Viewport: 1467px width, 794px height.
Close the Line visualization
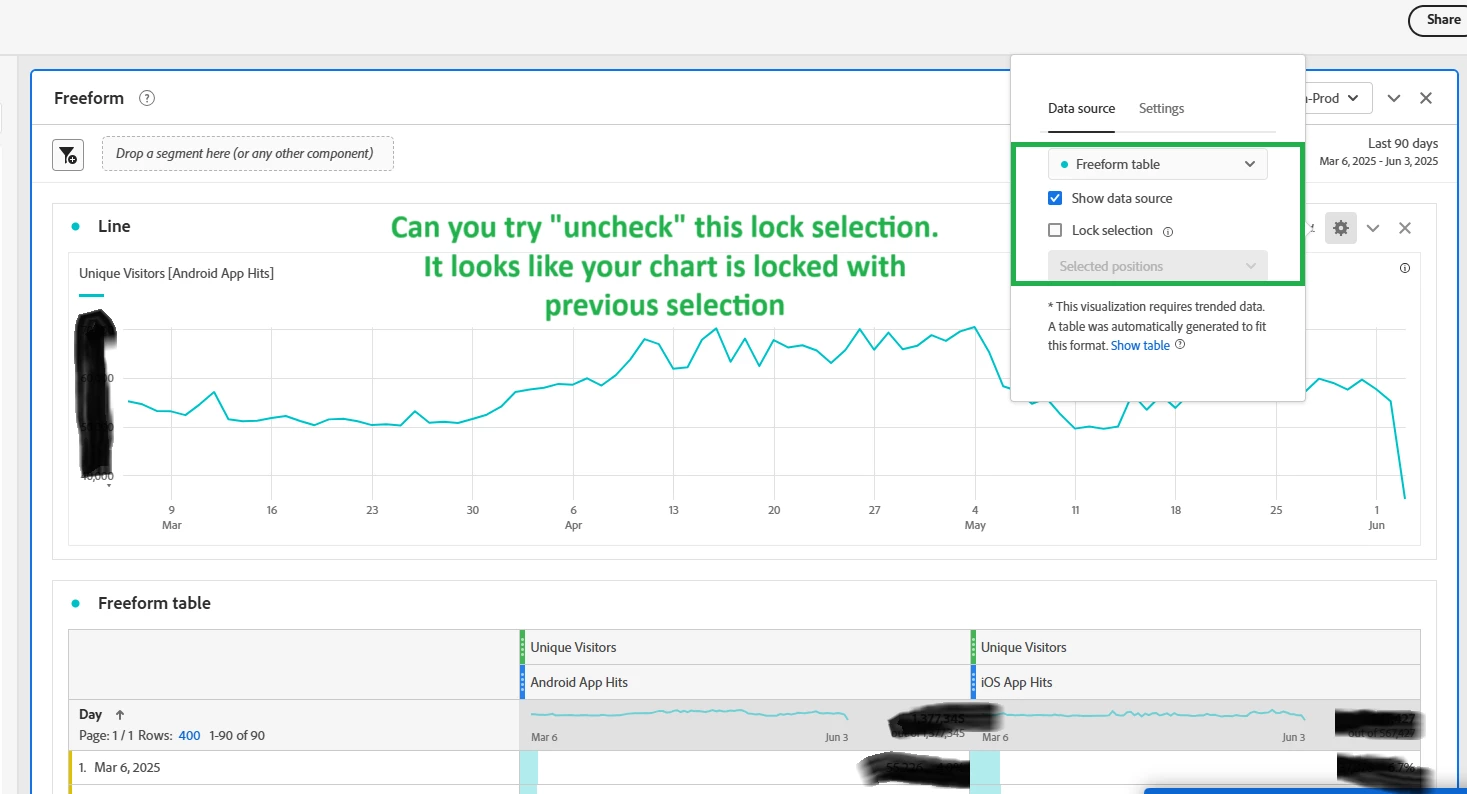click(1405, 228)
